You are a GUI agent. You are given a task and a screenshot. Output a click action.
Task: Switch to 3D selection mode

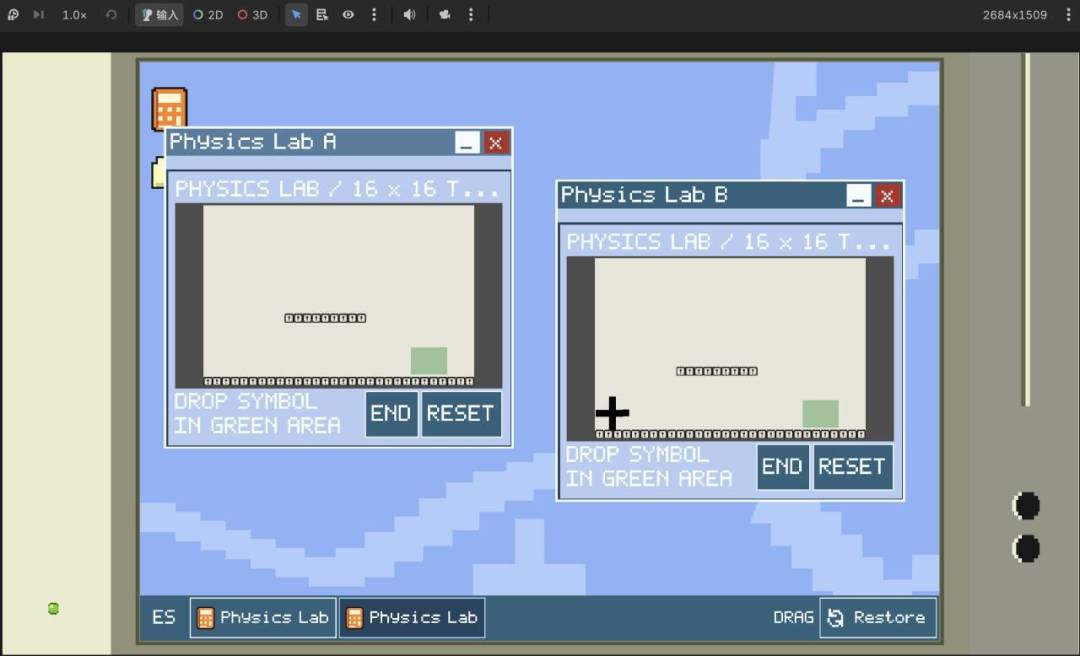point(252,14)
